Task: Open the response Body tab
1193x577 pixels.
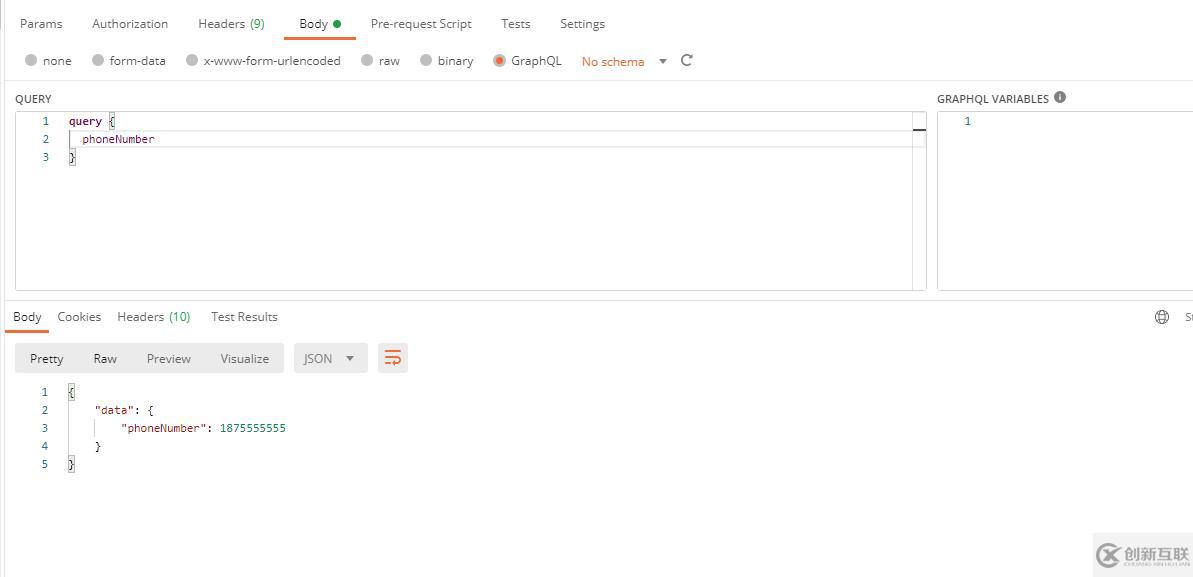Action: 27,317
